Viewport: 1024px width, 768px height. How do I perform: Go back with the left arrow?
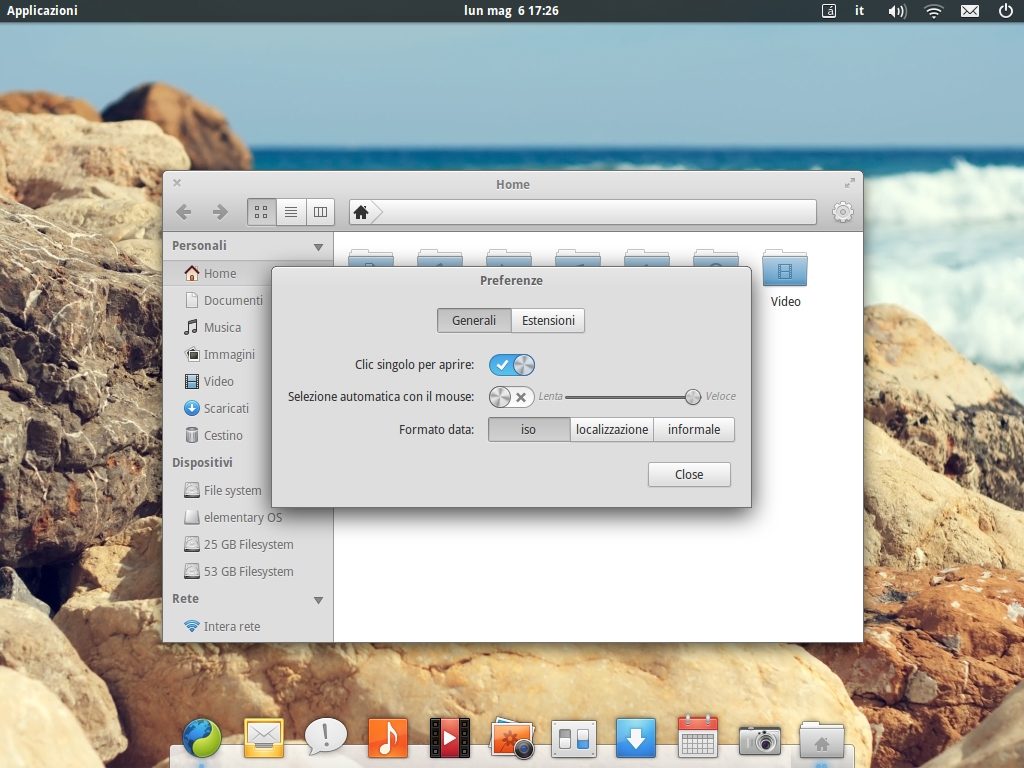184,212
